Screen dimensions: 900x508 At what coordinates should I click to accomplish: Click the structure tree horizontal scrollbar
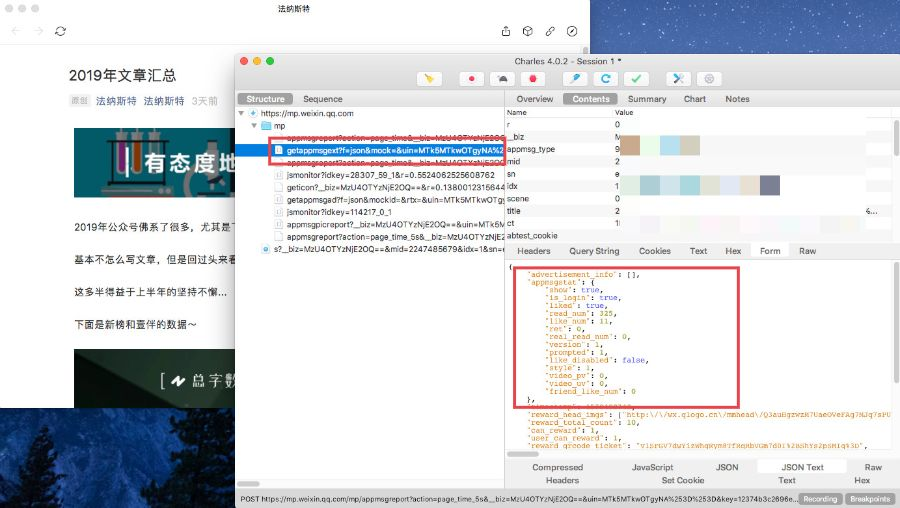[x=249, y=484]
